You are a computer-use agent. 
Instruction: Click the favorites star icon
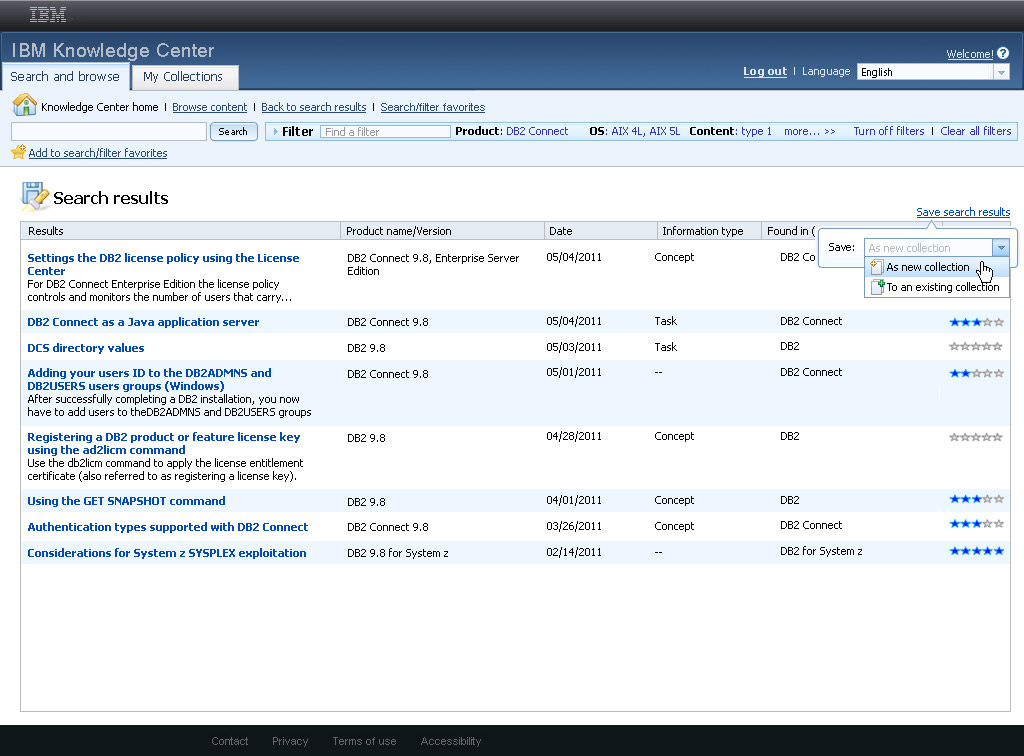(x=18, y=153)
